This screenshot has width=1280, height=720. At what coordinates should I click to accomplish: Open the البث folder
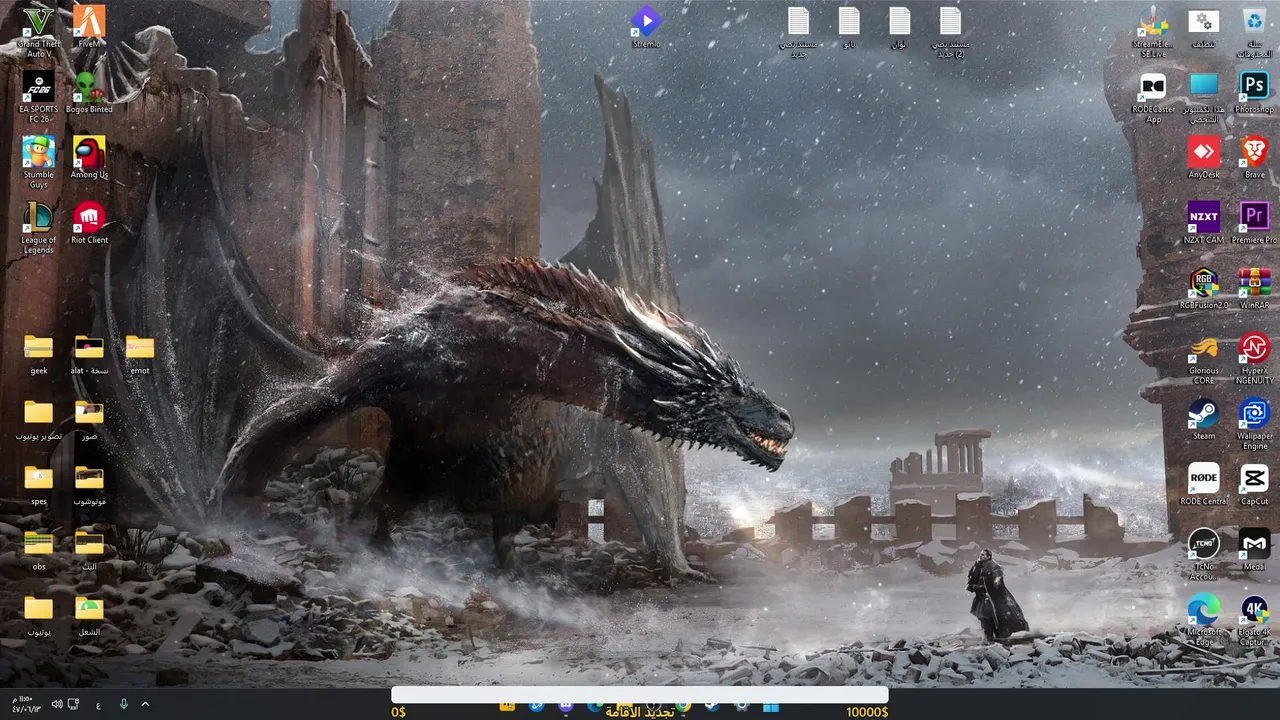pos(89,549)
